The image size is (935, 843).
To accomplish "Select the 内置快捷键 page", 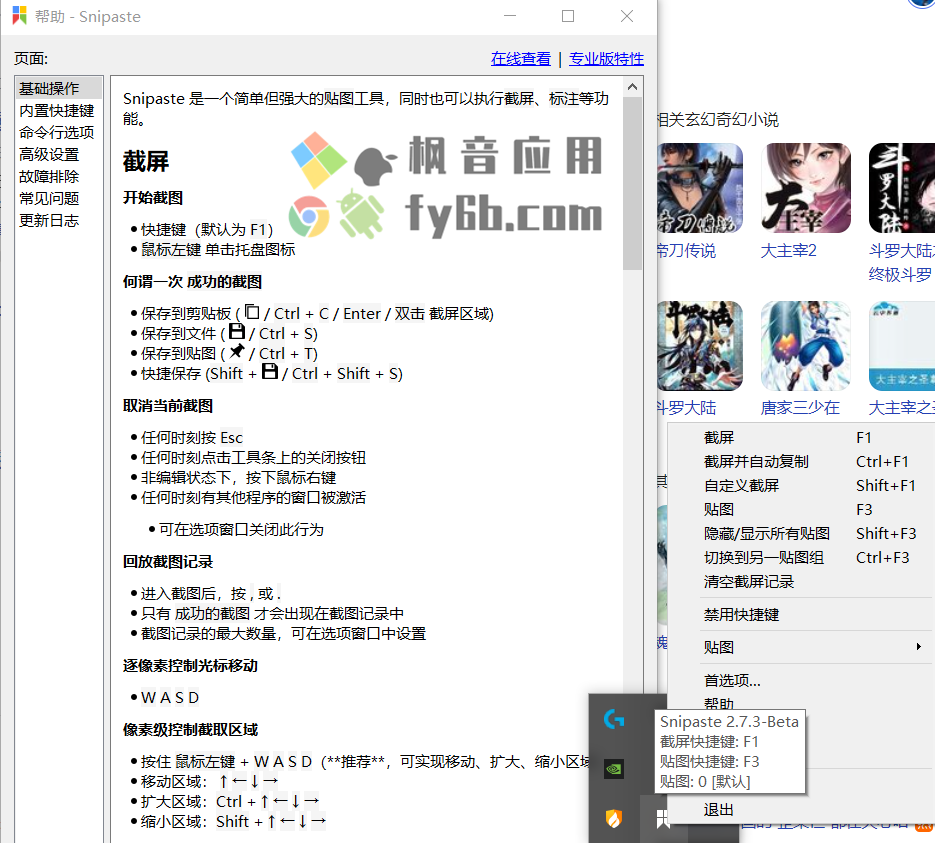I will [x=57, y=111].
